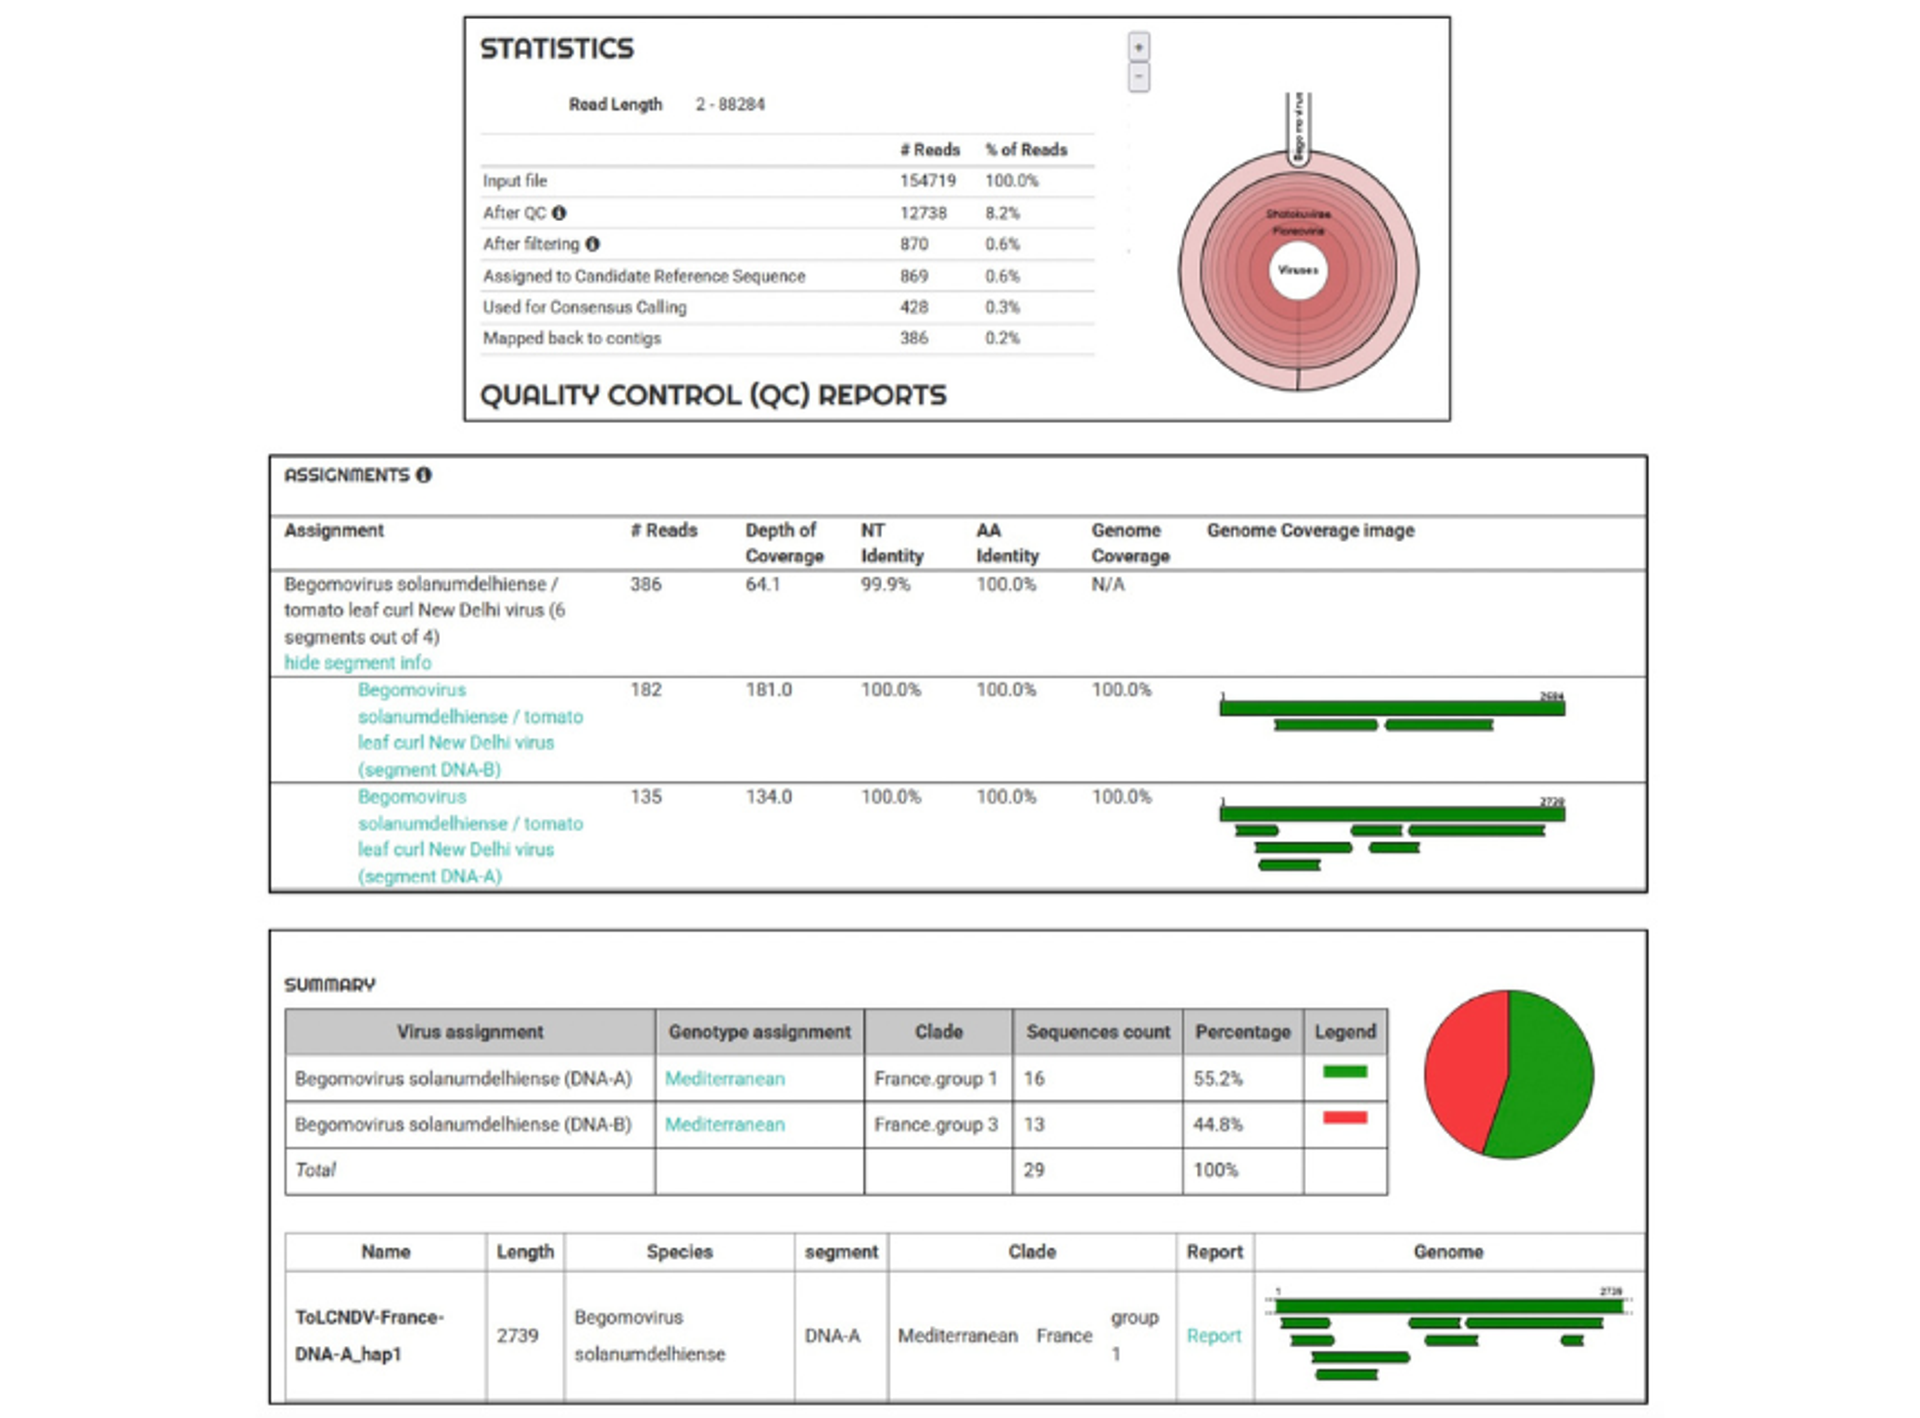Select the Viruses center of sunburst chart

[1298, 270]
